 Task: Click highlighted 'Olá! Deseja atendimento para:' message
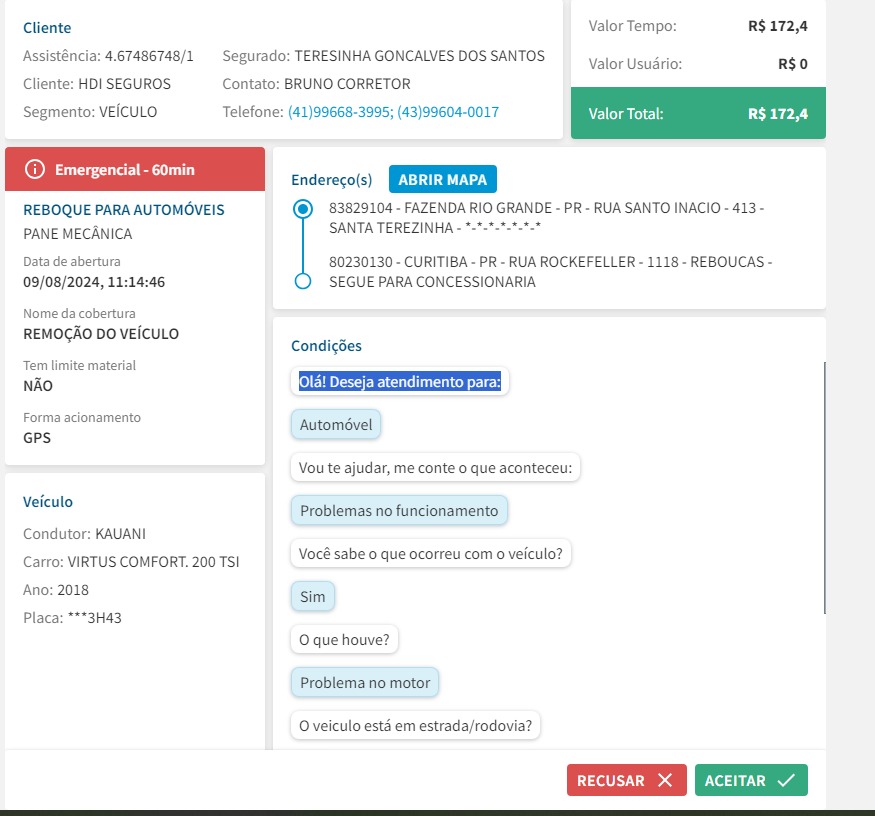(x=400, y=382)
